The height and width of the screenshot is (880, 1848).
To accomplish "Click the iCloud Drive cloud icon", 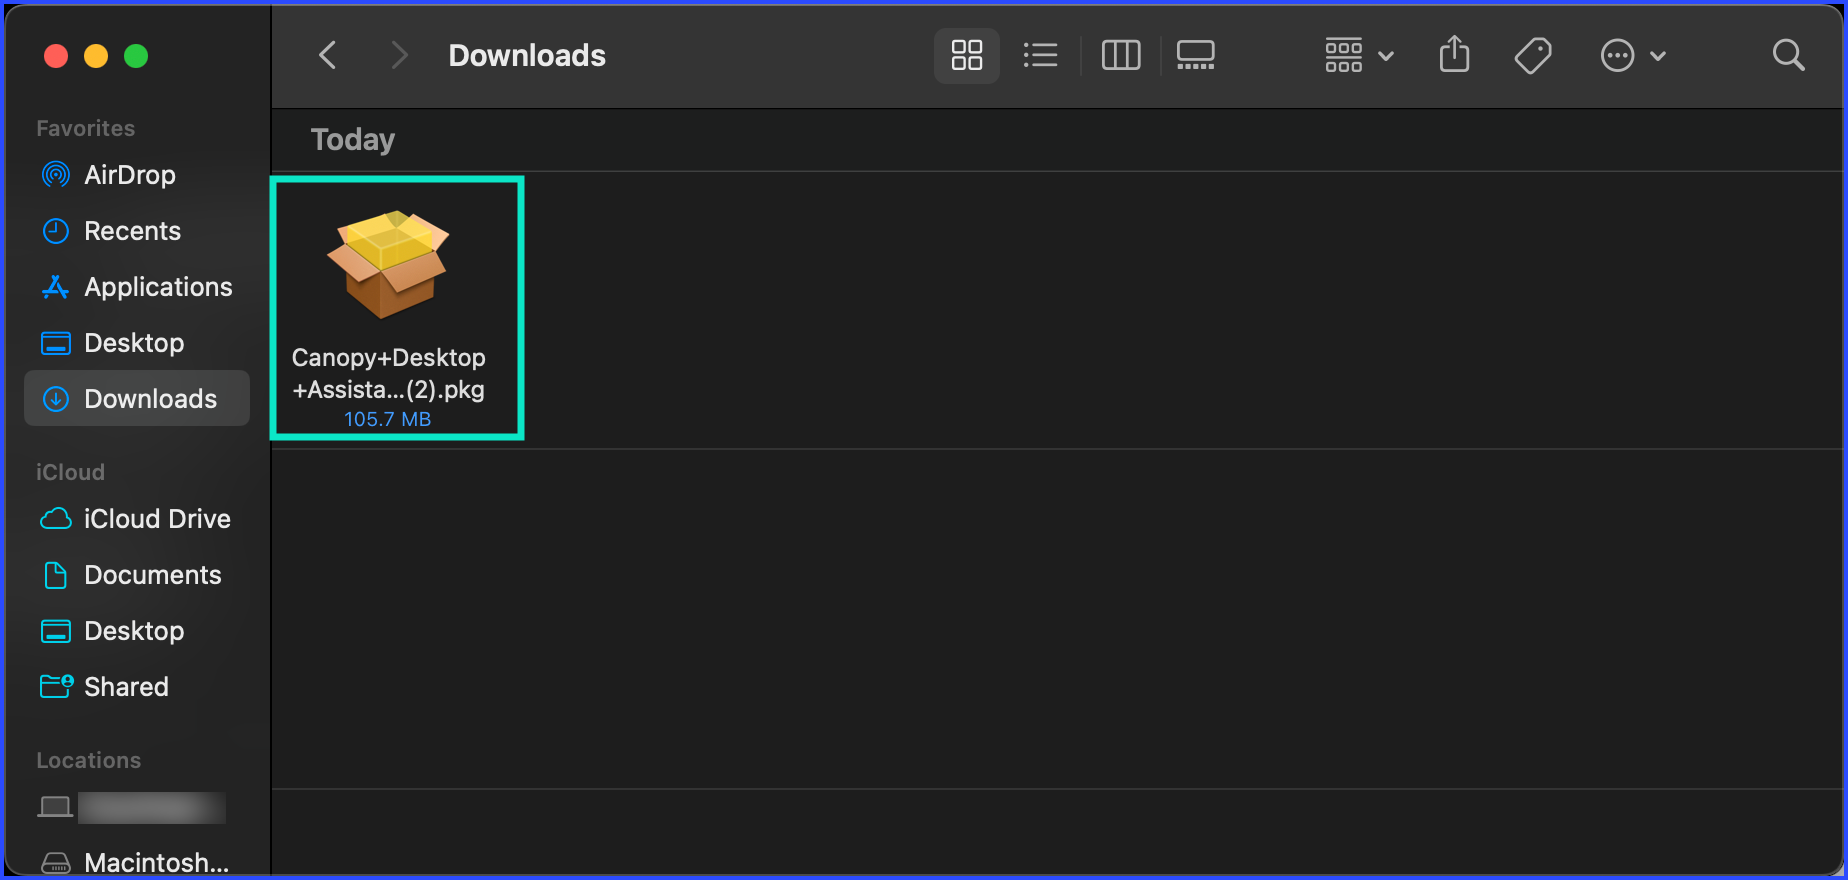I will pyautogui.click(x=56, y=519).
